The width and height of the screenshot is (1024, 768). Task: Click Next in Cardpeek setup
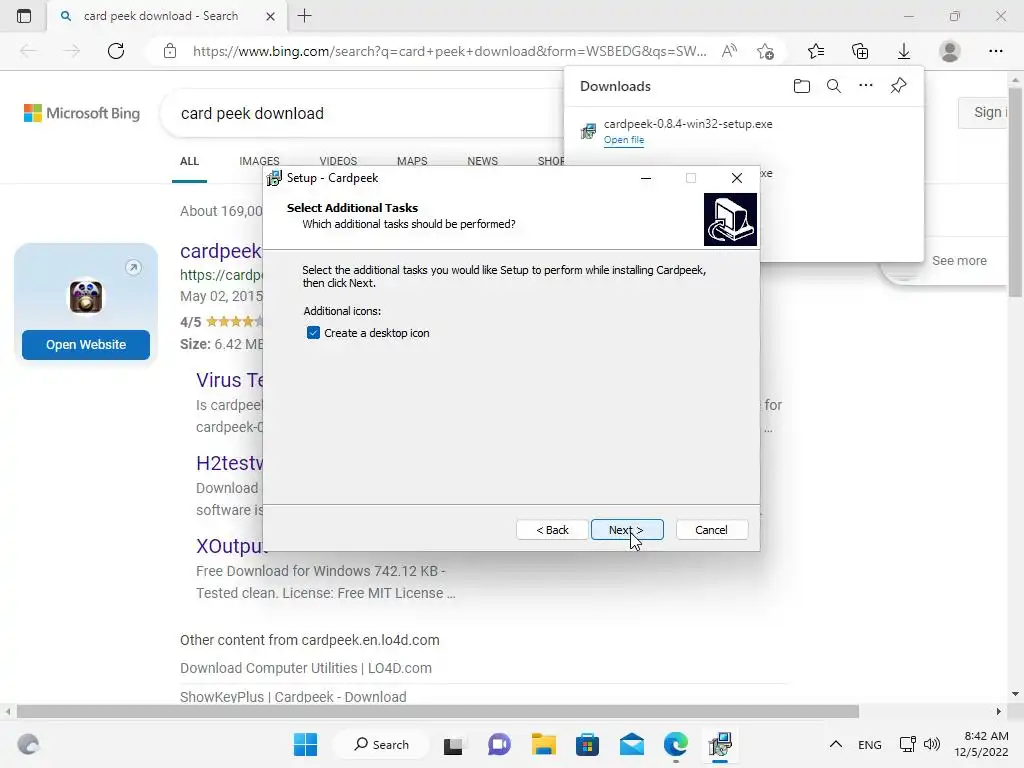pyautogui.click(x=627, y=530)
